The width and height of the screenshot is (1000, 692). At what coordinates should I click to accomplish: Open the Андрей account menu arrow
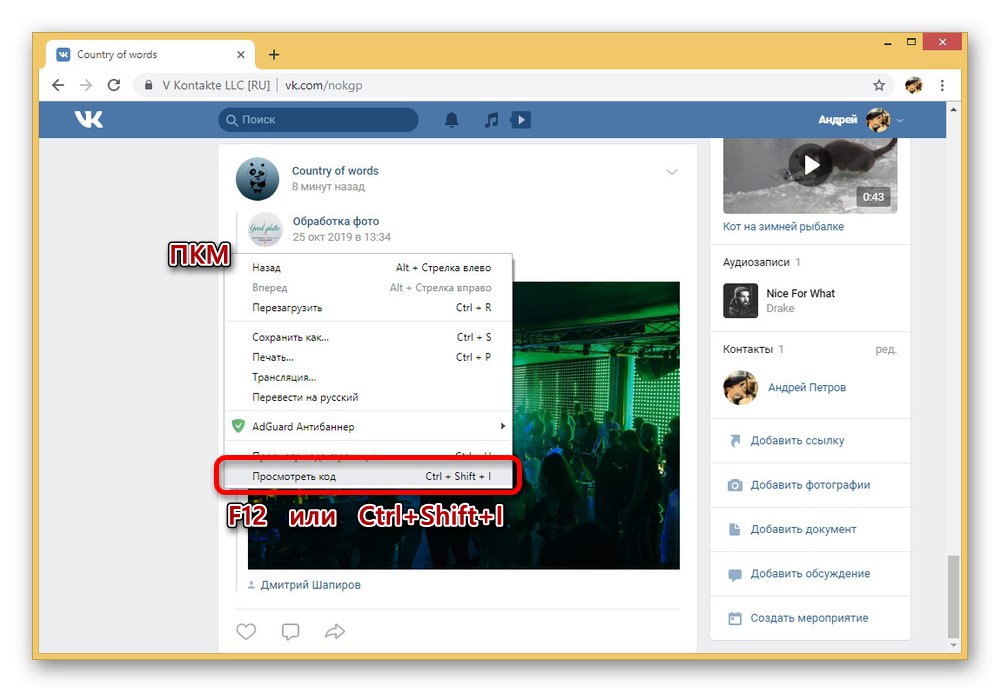pyautogui.click(x=900, y=120)
